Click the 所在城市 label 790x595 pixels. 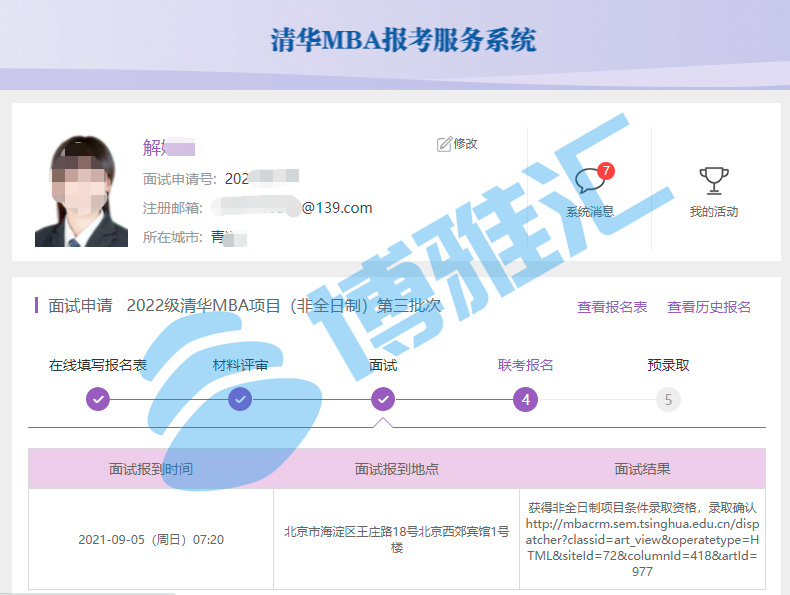click(x=172, y=237)
